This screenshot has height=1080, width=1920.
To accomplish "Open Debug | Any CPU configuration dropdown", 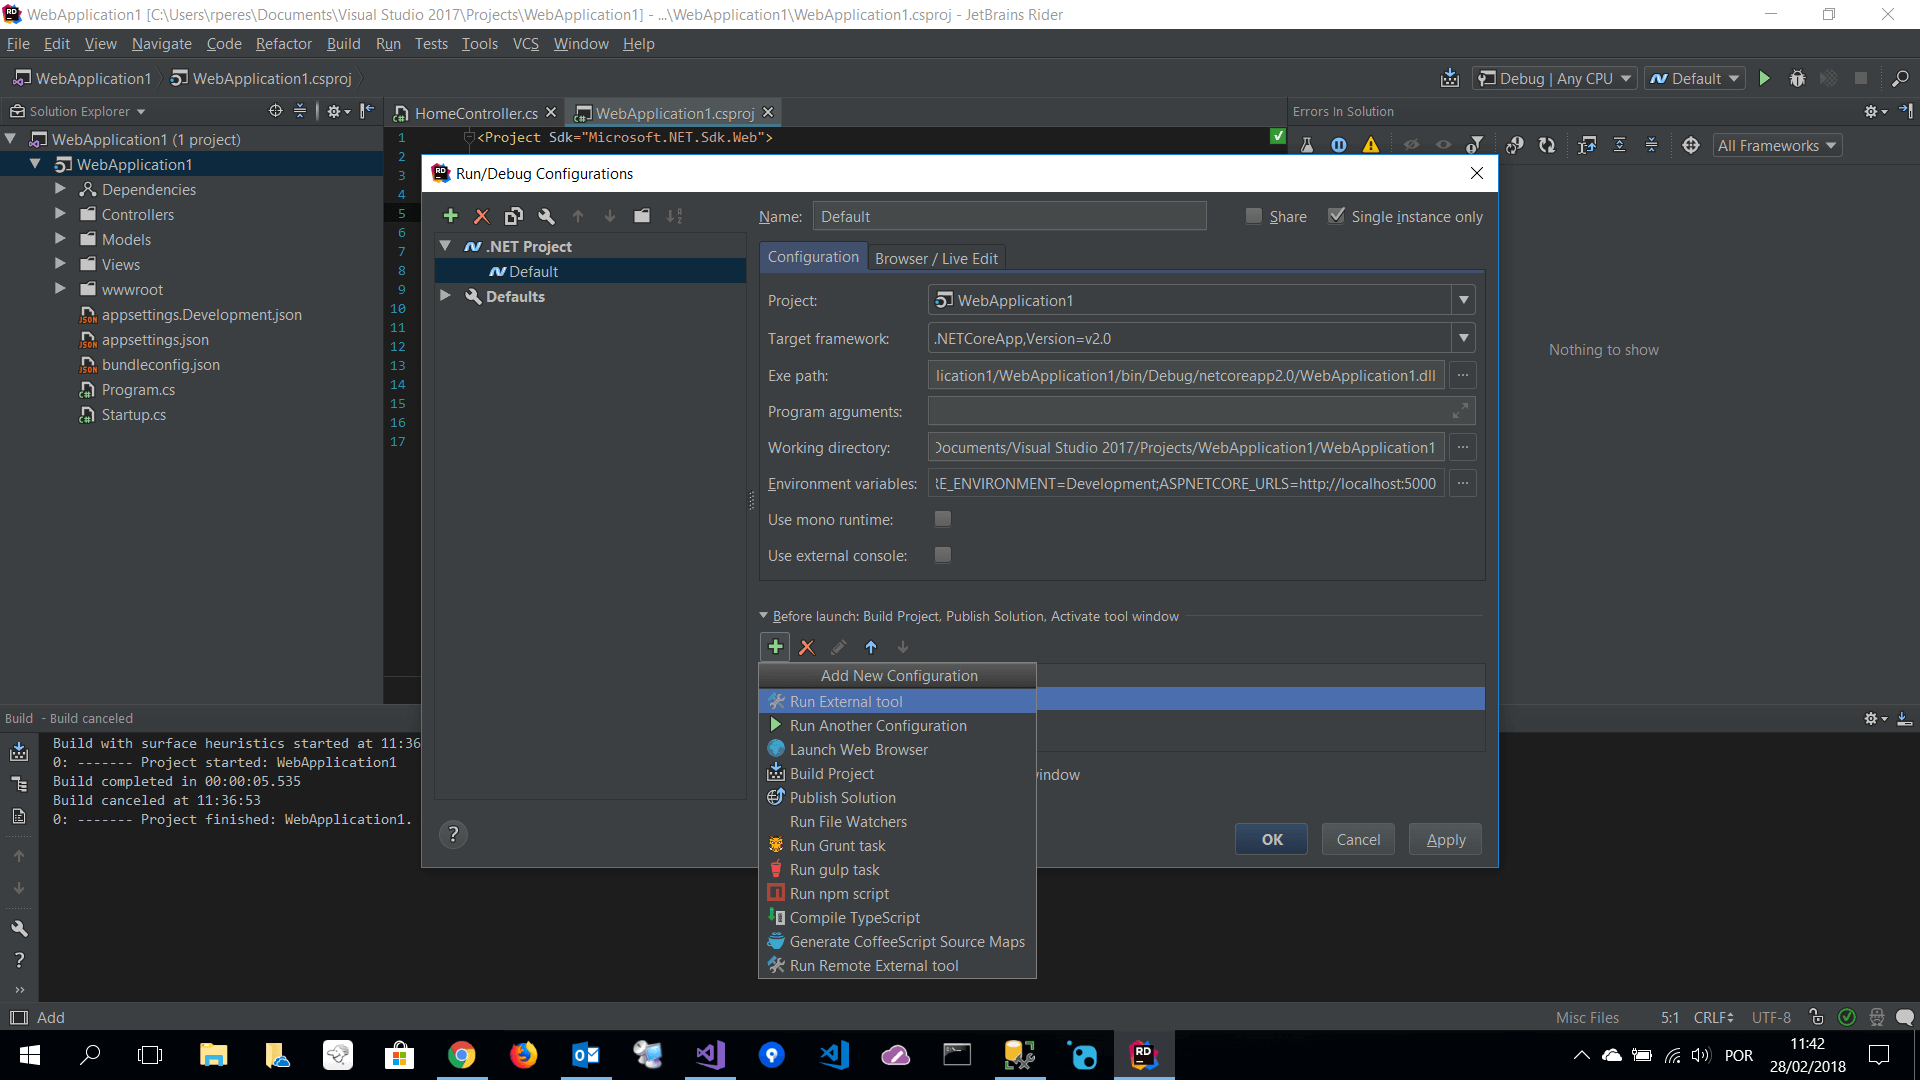I will point(1554,78).
